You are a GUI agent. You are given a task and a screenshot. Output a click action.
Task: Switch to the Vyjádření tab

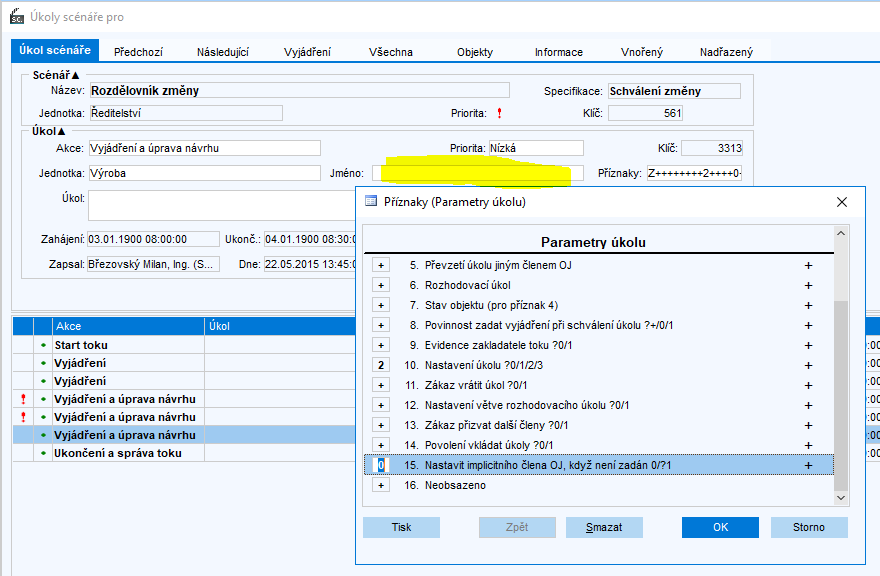[306, 52]
